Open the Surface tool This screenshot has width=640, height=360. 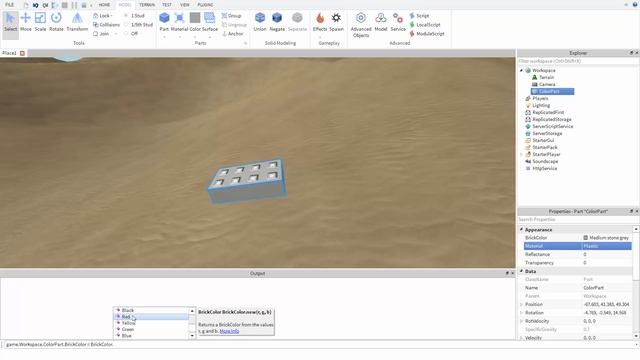(210, 22)
